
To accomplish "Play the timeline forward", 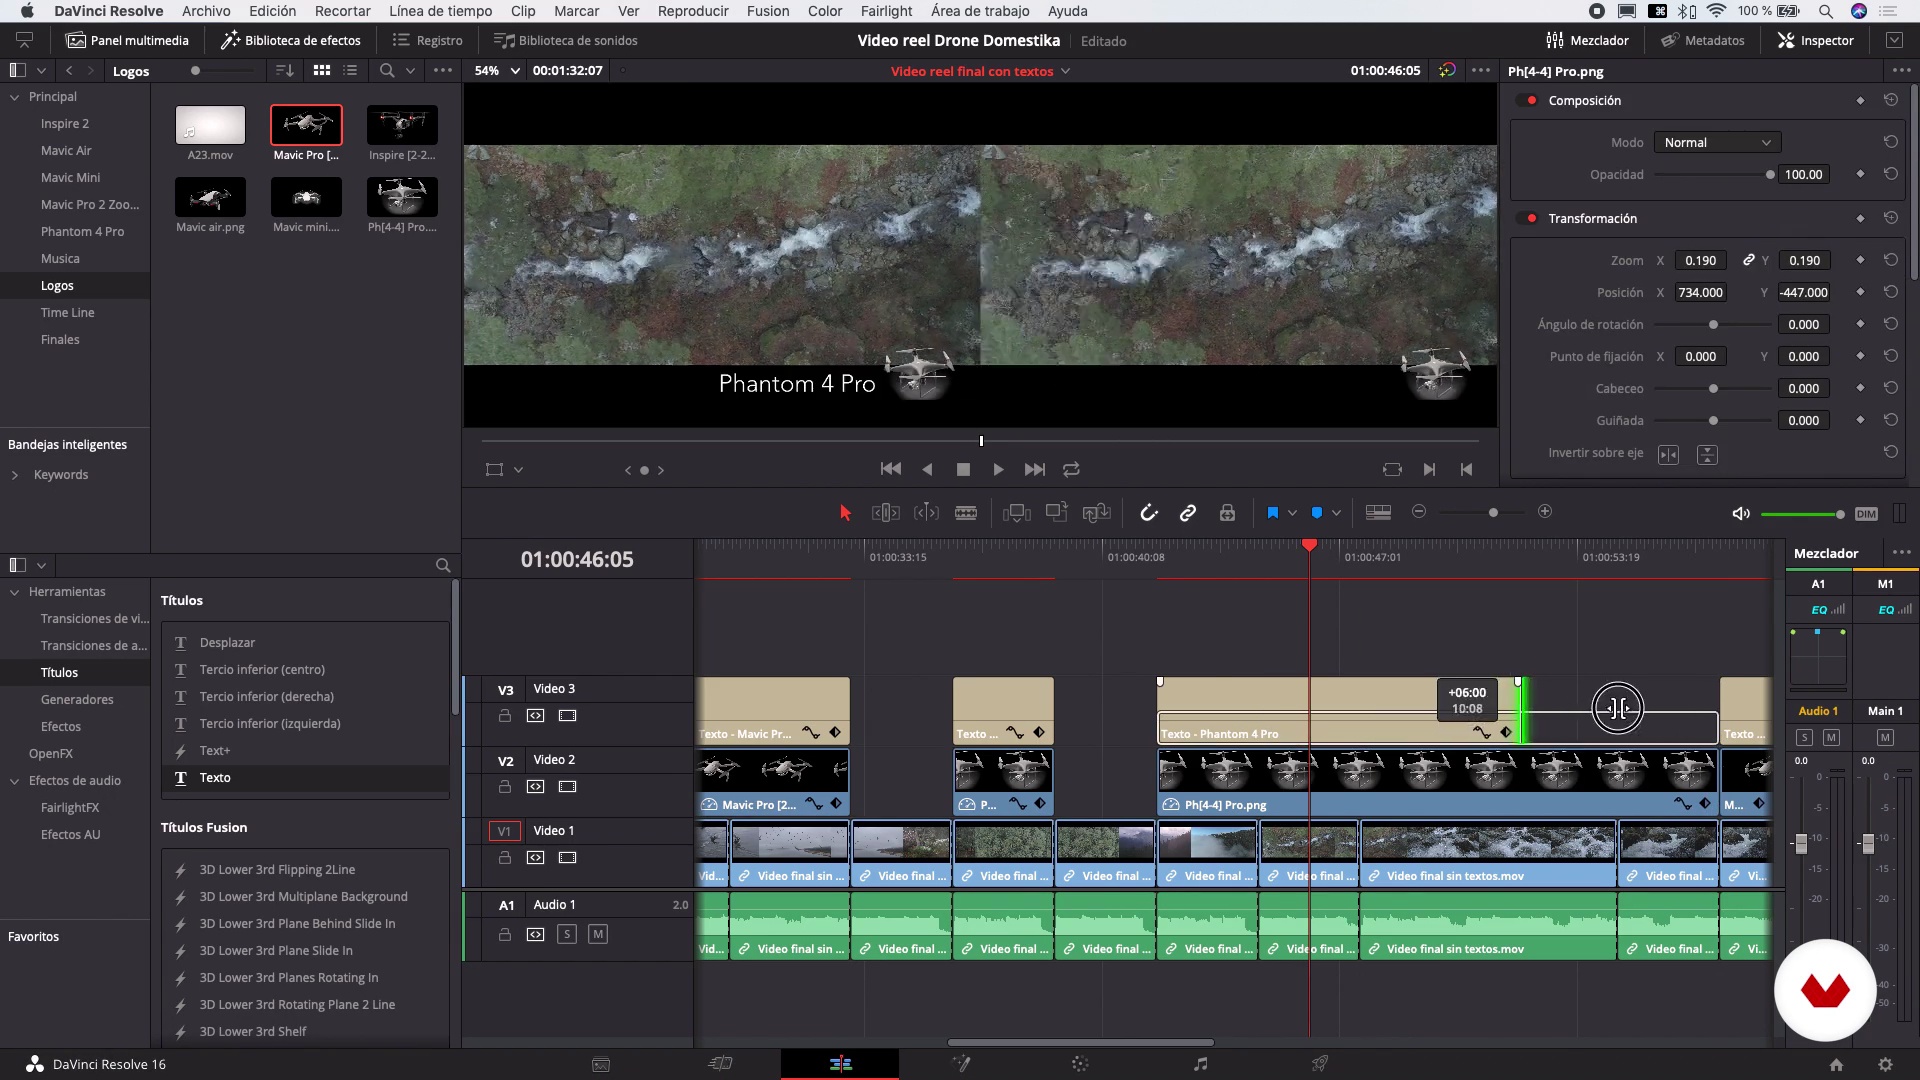I will click(998, 469).
